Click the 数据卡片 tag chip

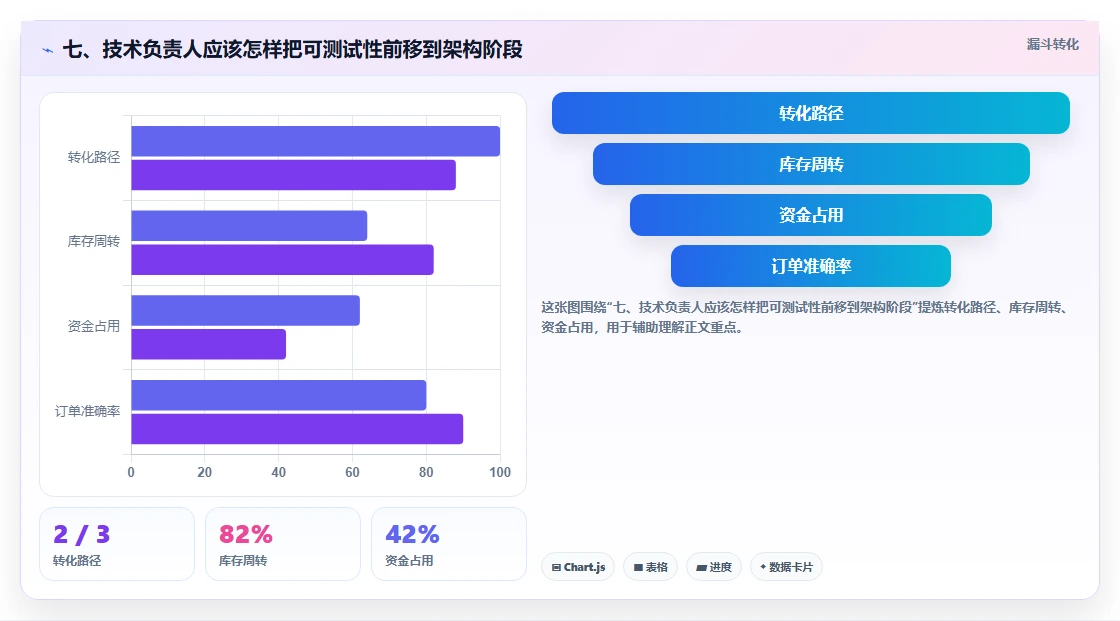click(786, 567)
